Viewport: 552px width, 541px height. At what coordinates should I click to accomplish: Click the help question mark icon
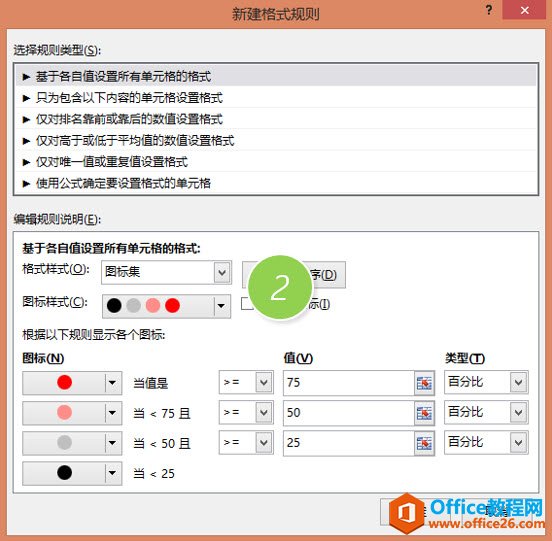489,10
